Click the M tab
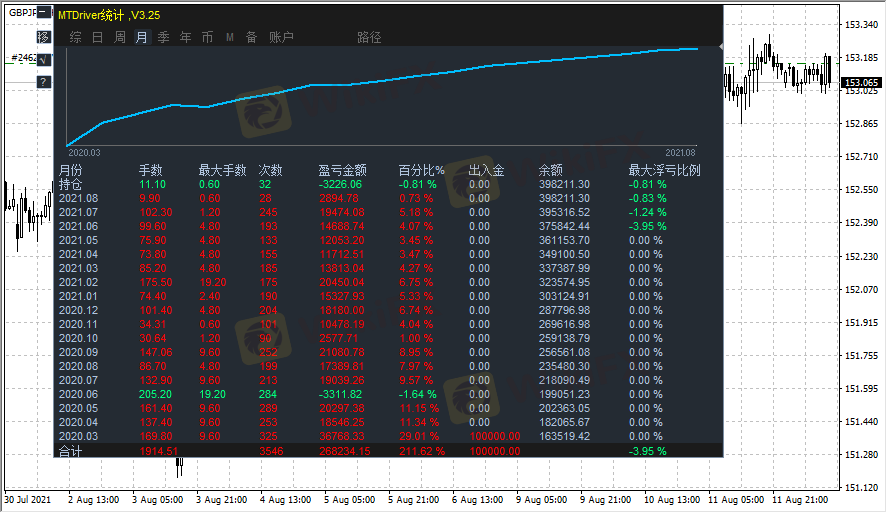 tap(229, 37)
